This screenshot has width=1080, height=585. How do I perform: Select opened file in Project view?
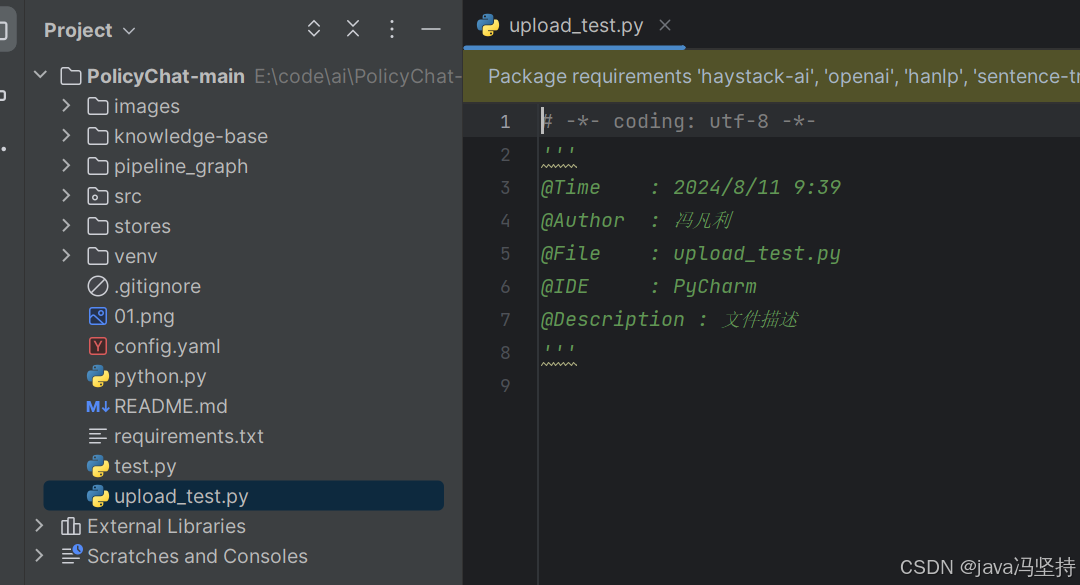click(313, 29)
